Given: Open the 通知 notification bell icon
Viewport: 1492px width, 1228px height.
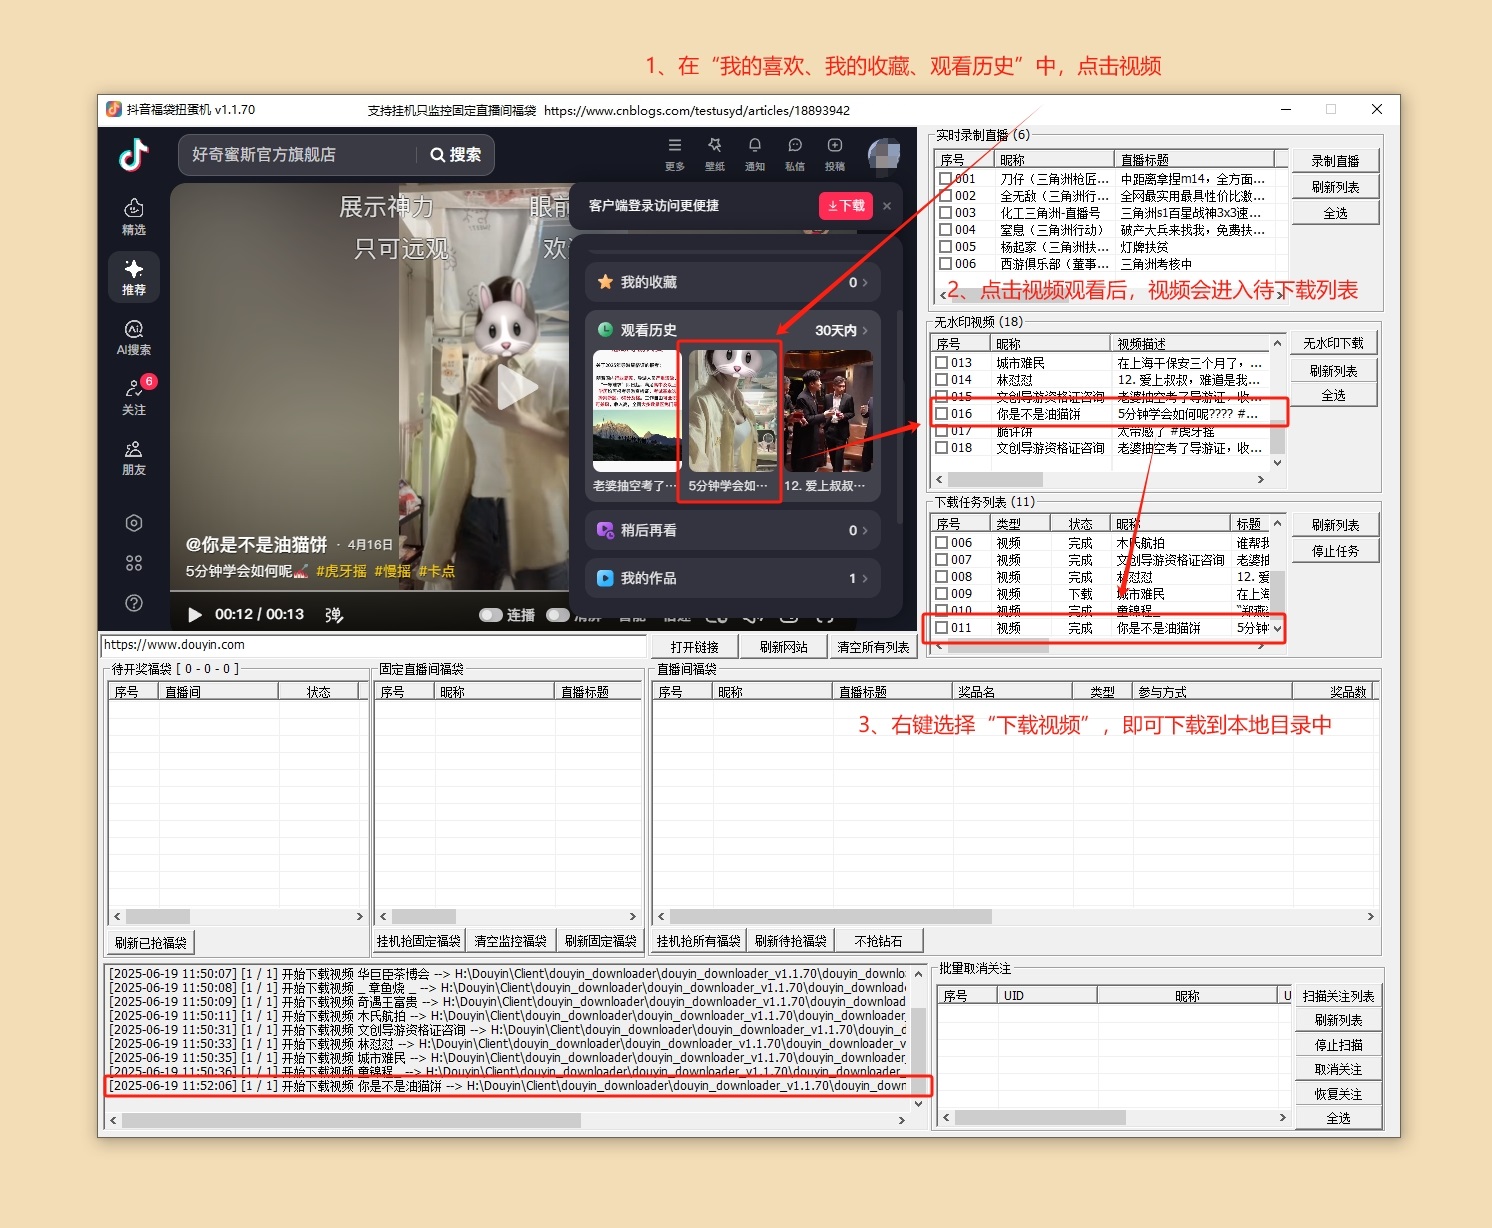Looking at the screenshot, I should click(755, 148).
